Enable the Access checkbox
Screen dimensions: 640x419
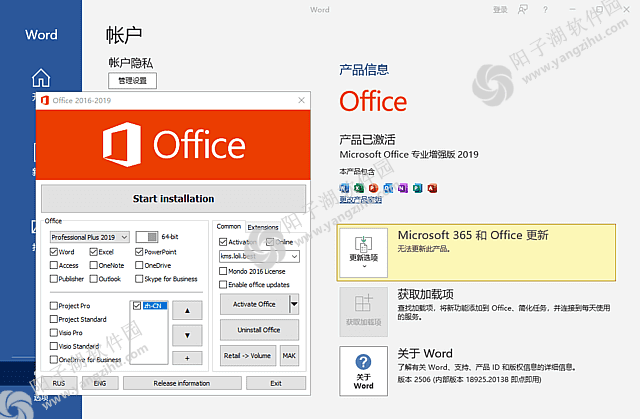53,265
